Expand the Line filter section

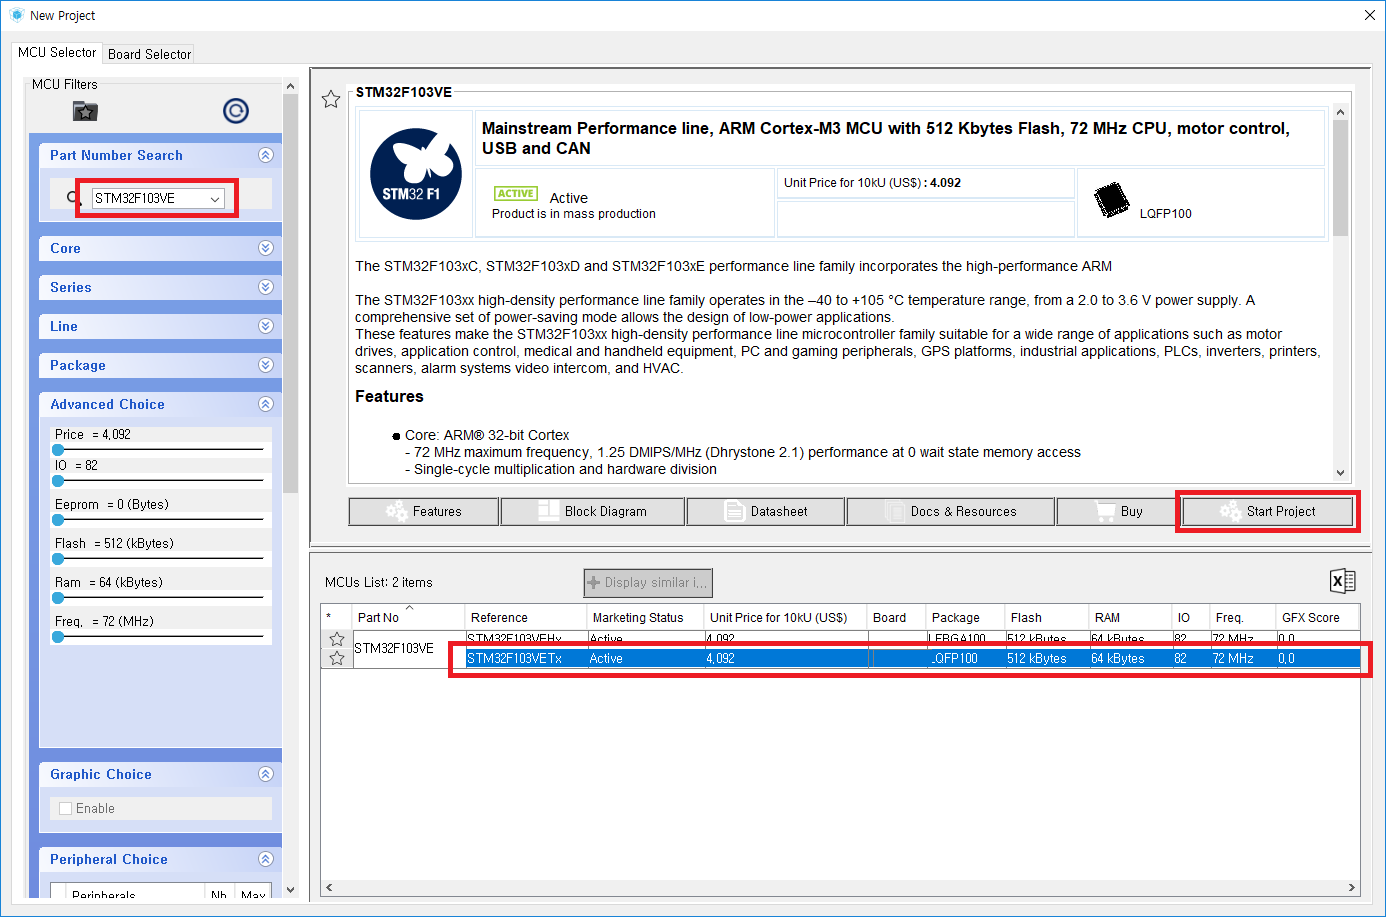266,326
